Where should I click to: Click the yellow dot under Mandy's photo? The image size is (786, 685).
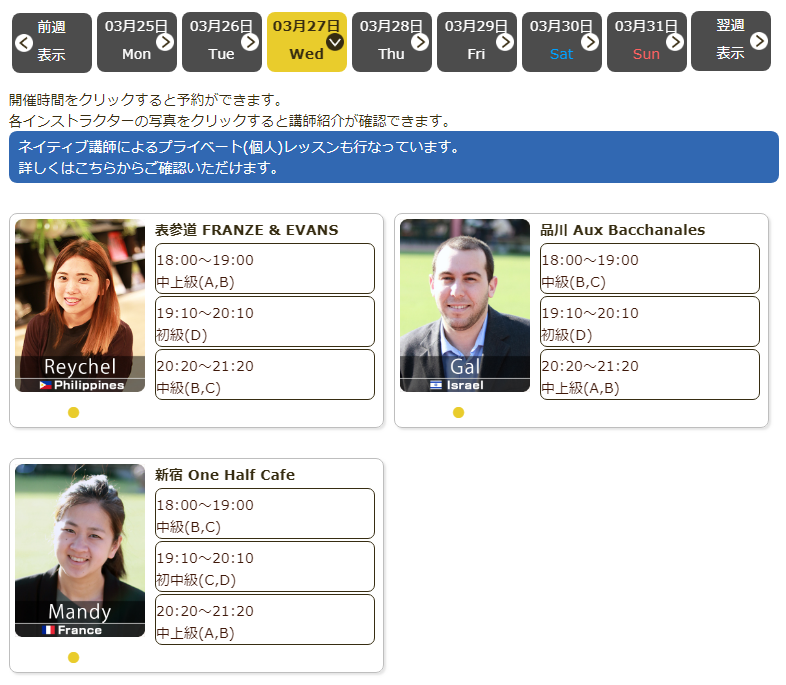[73, 657]
